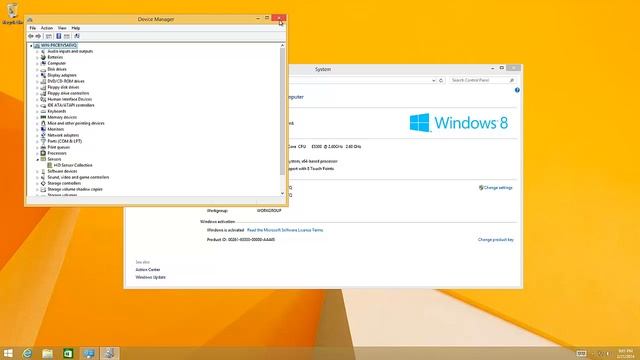Click the Device Manager vertical scrollbar thumb

click(282, 112)
